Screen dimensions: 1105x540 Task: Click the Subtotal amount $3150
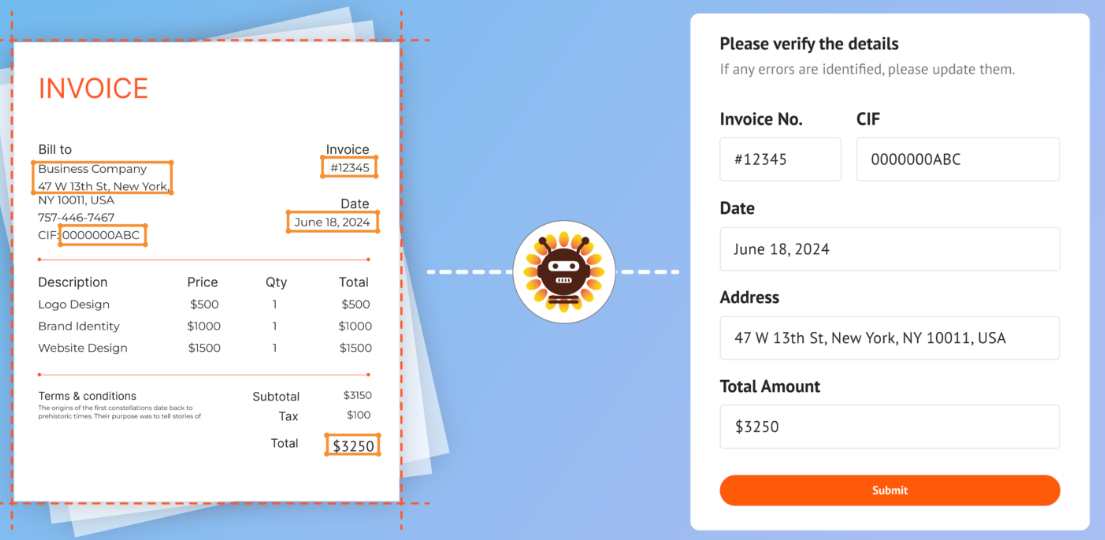click(x=357, y=396)
